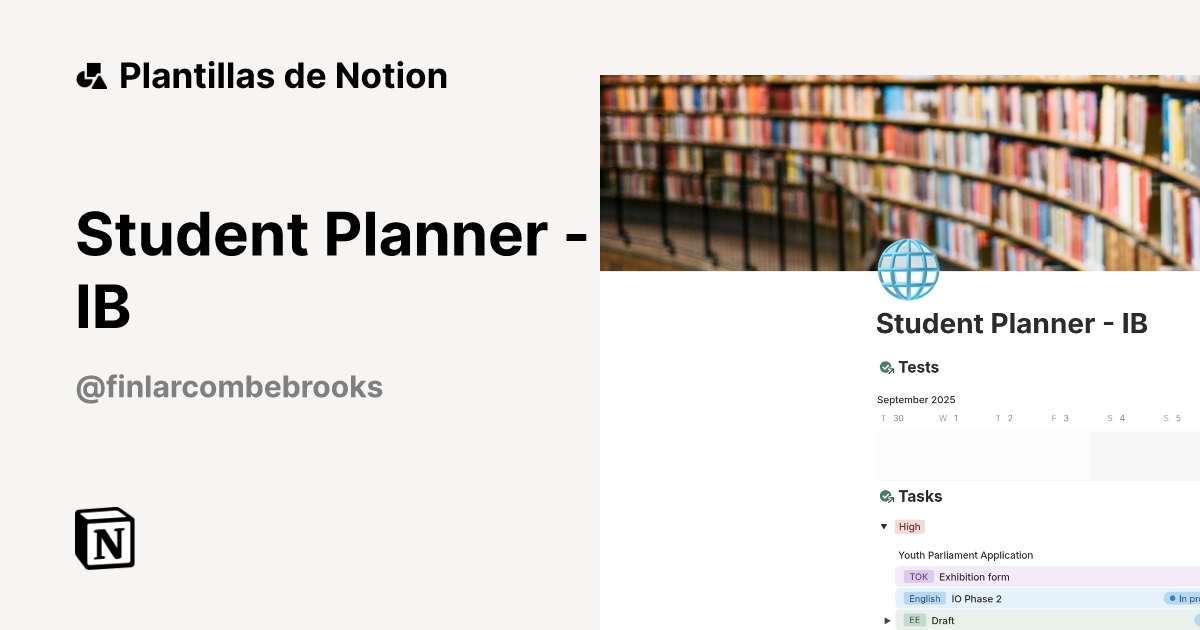1200x630 pixels.
Task: Click the green checkmark icon beside Tests
Action: (885, 366)
